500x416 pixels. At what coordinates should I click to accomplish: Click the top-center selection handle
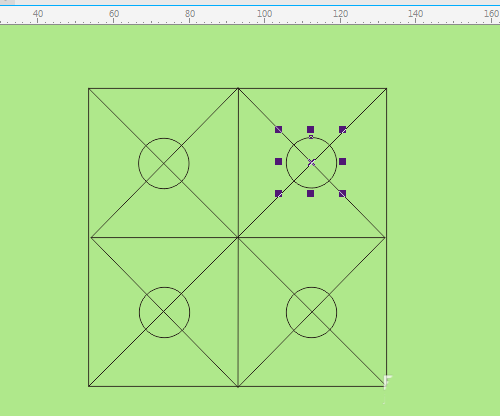(311, 130)
